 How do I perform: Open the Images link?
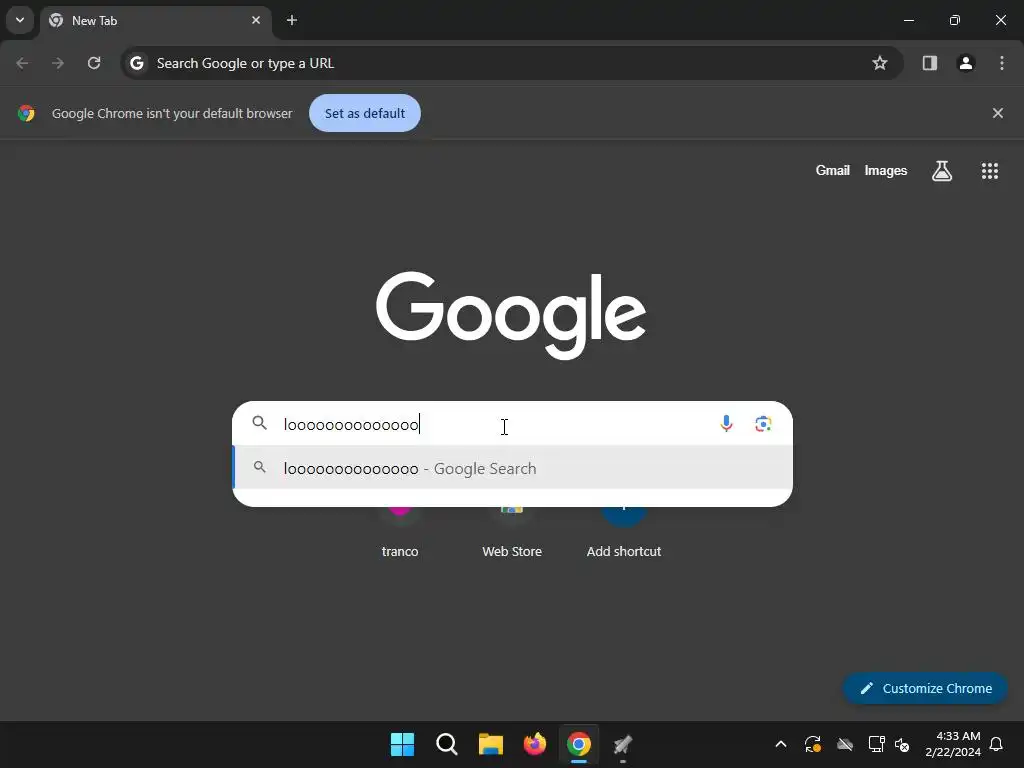tap(886, 170)
